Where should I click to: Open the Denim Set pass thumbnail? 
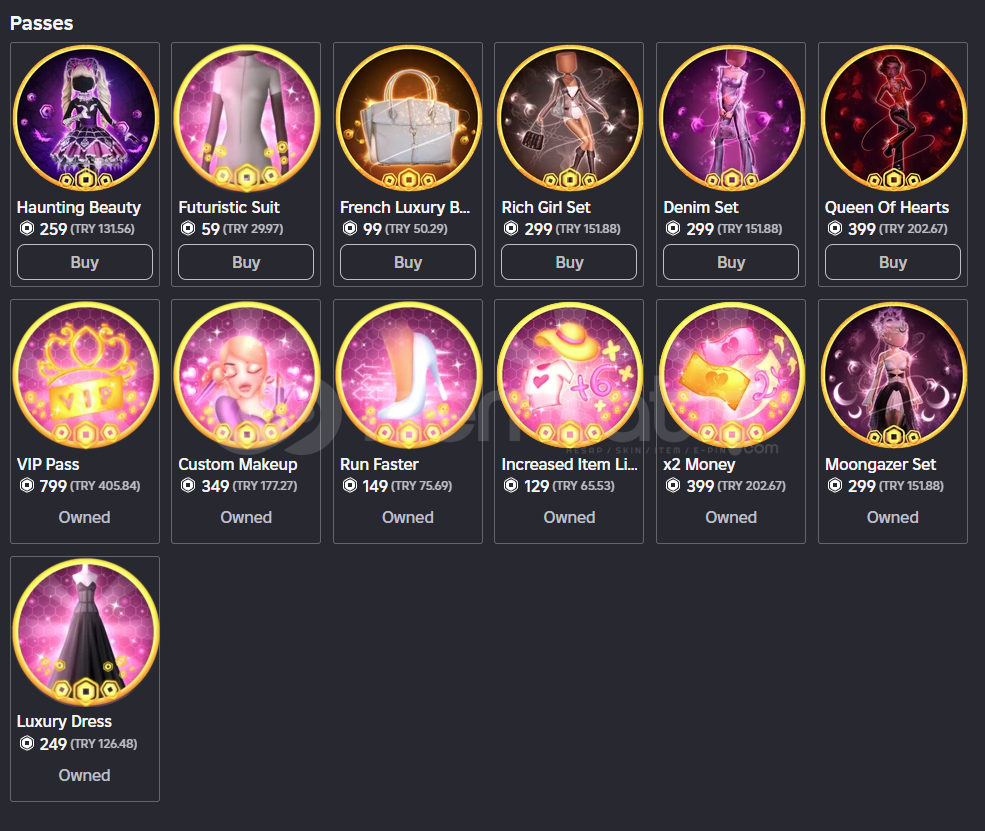(732, 117)
